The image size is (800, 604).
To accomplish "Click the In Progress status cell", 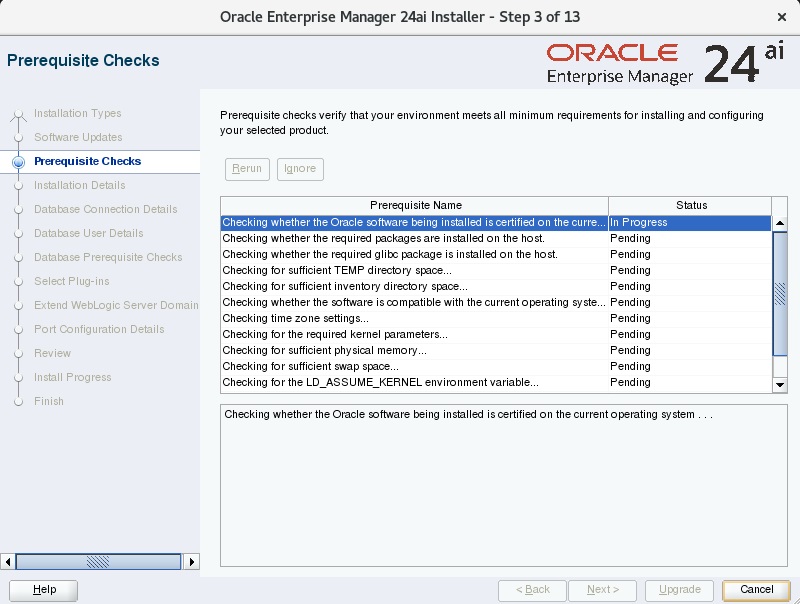I will [x=690, y=222].
